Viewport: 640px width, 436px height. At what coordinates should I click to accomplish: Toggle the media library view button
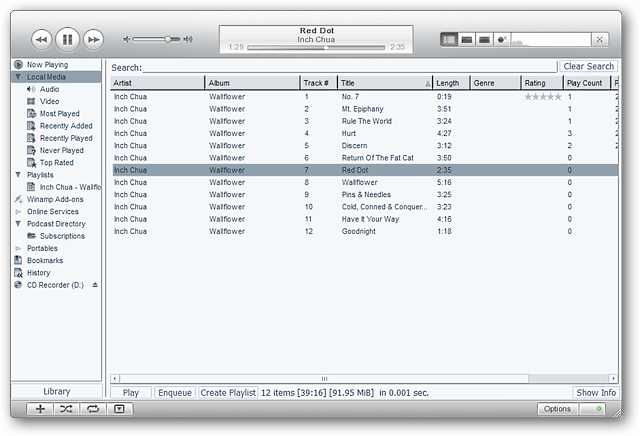449,40
